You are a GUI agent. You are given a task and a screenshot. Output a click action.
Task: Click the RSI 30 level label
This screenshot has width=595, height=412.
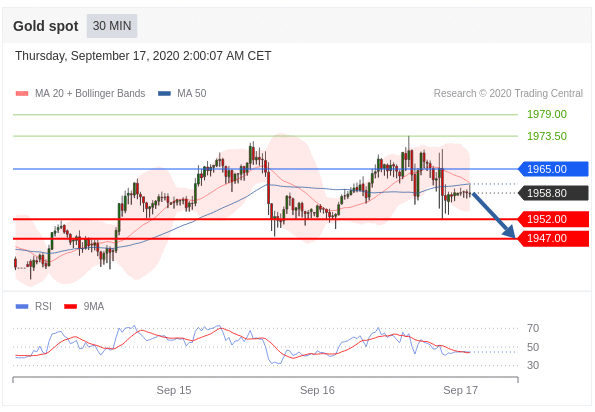pyautogui.click(x=533, y=365)
